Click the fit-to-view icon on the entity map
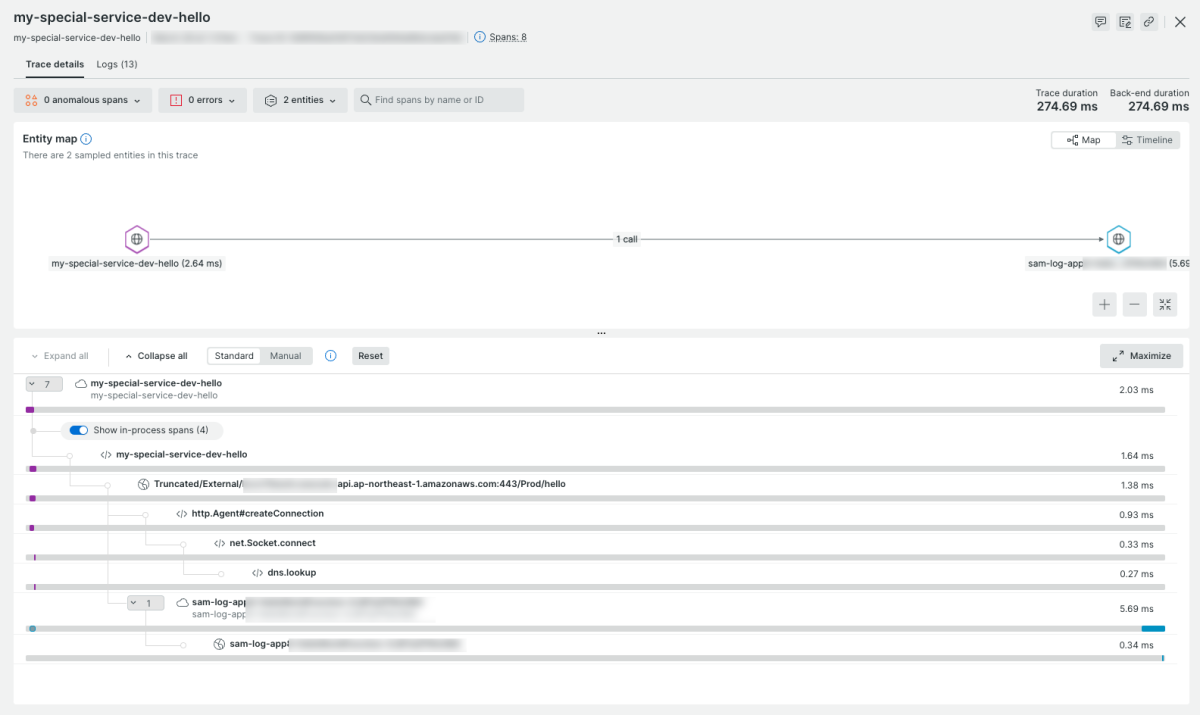The width and height of the screenshot is (1200, 715). (1165, 305)
